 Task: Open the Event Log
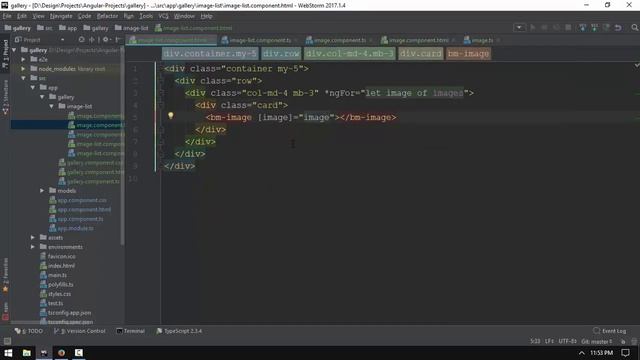[610, 331]
